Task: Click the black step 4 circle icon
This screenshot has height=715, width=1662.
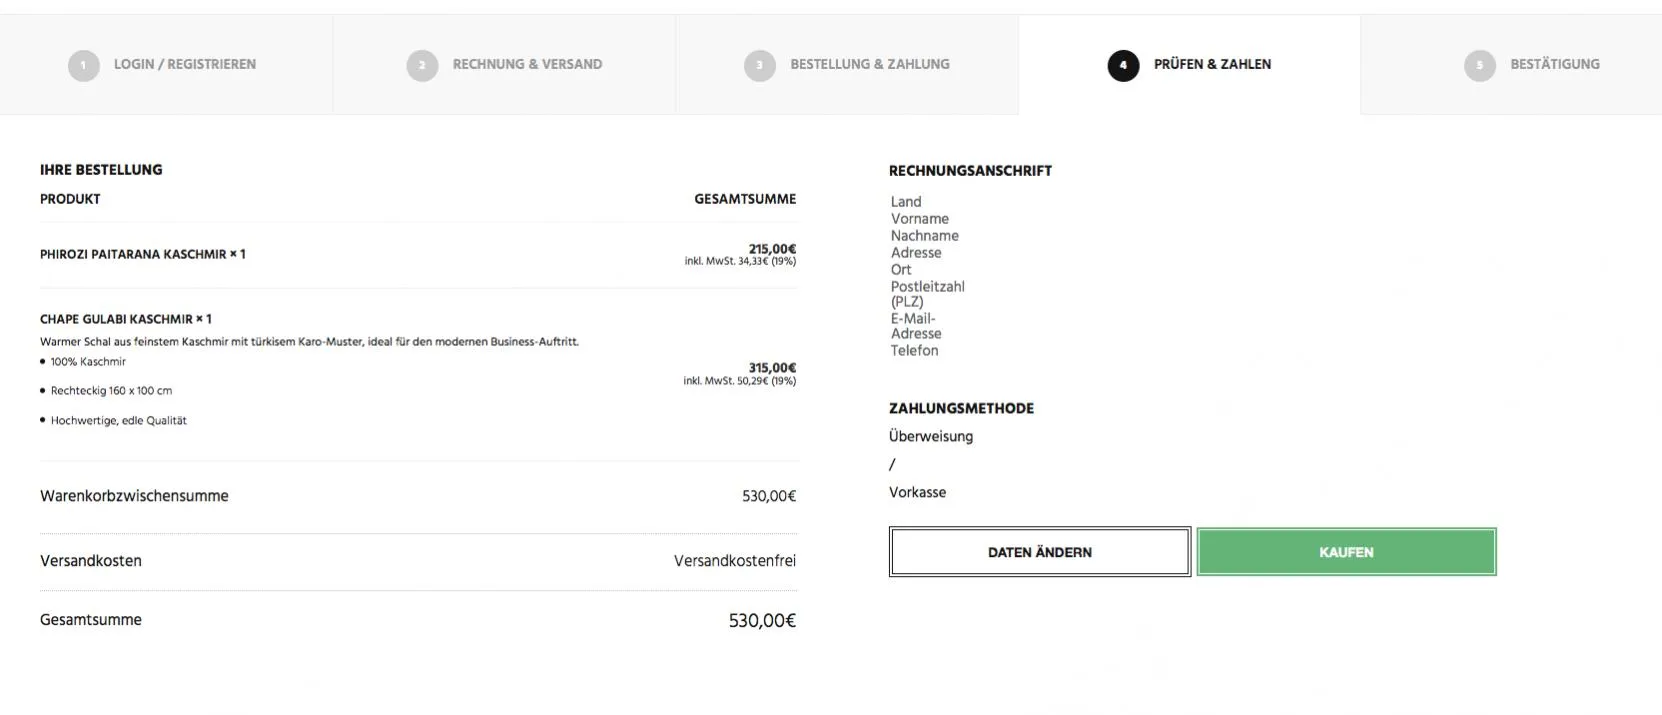Action: pos(1123,66)
